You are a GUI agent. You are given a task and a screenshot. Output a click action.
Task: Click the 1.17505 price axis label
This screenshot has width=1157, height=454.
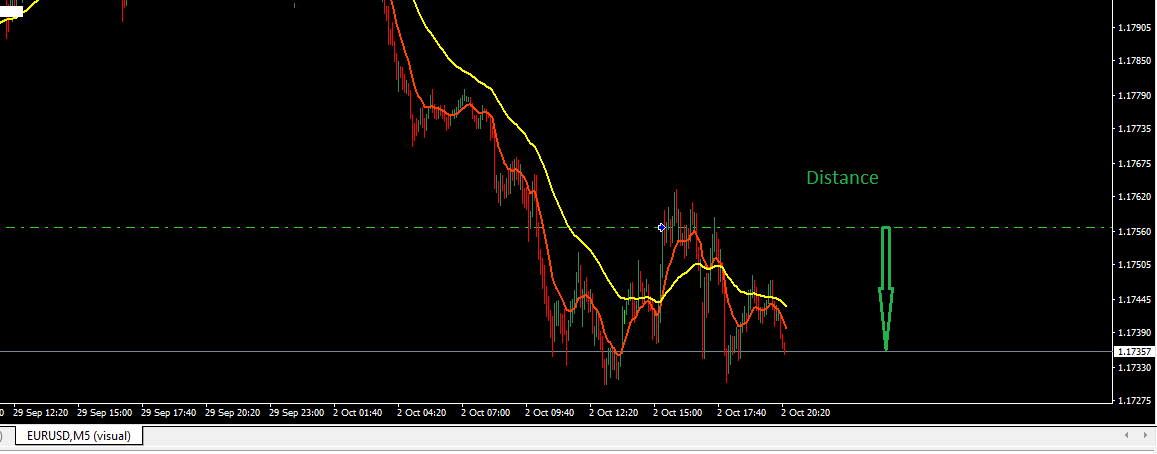[1134, 265]
